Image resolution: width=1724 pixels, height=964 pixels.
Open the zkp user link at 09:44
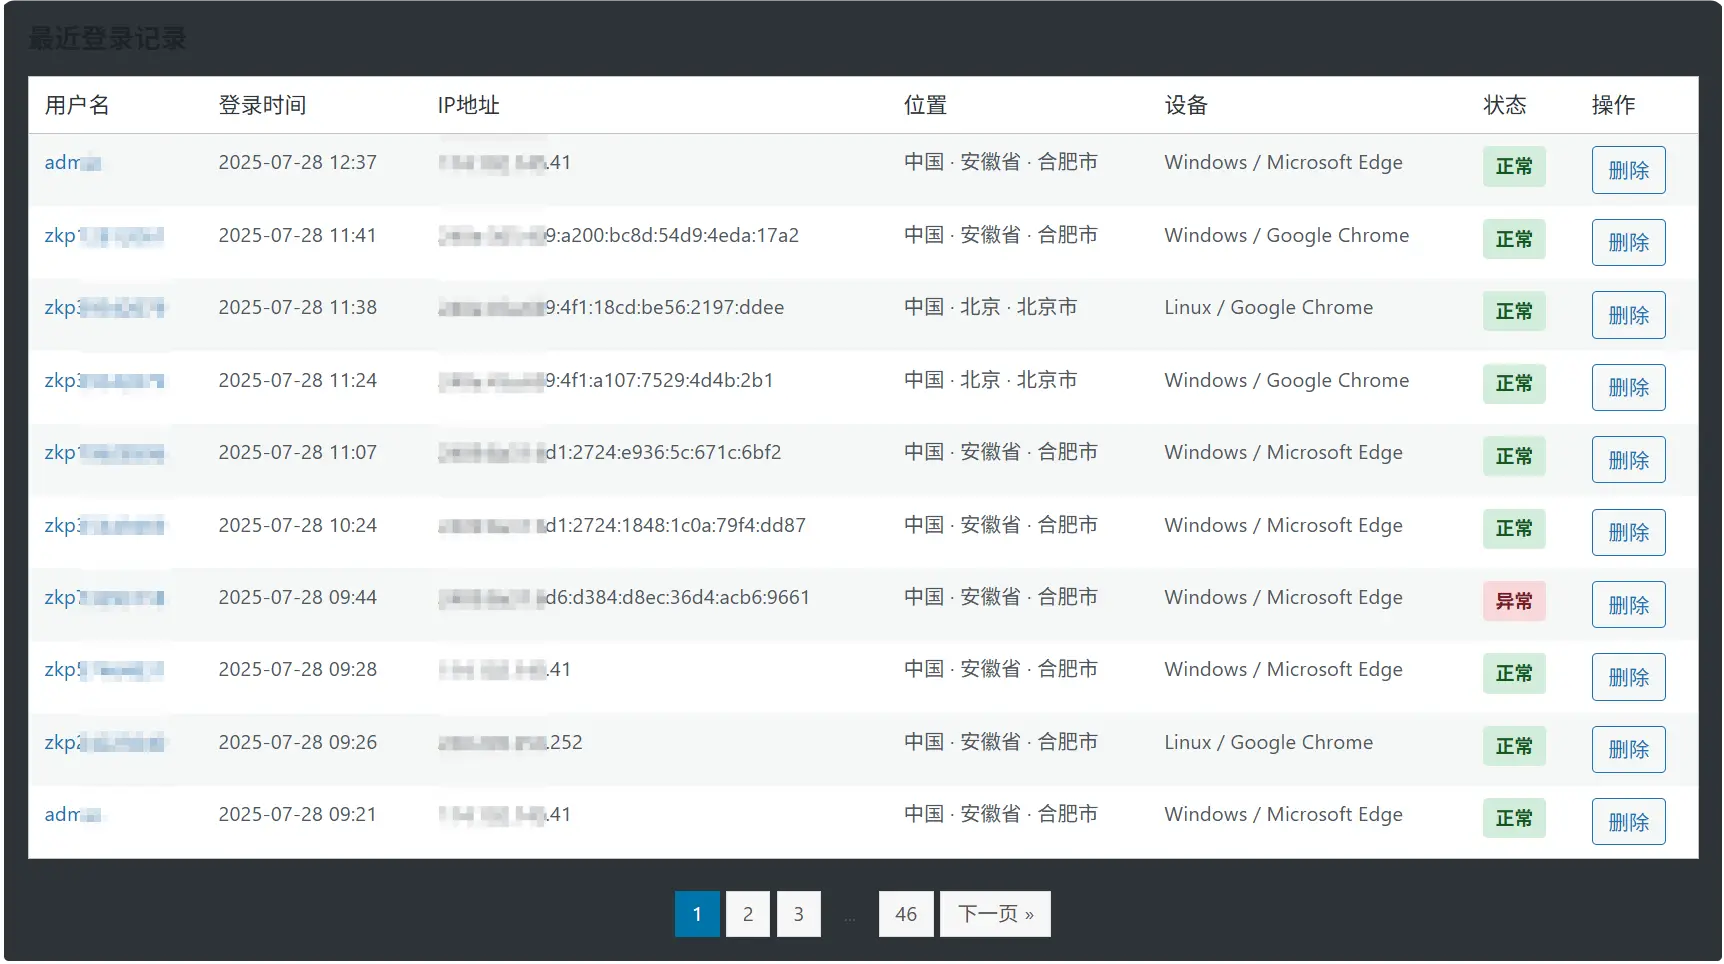click(104, 597)
